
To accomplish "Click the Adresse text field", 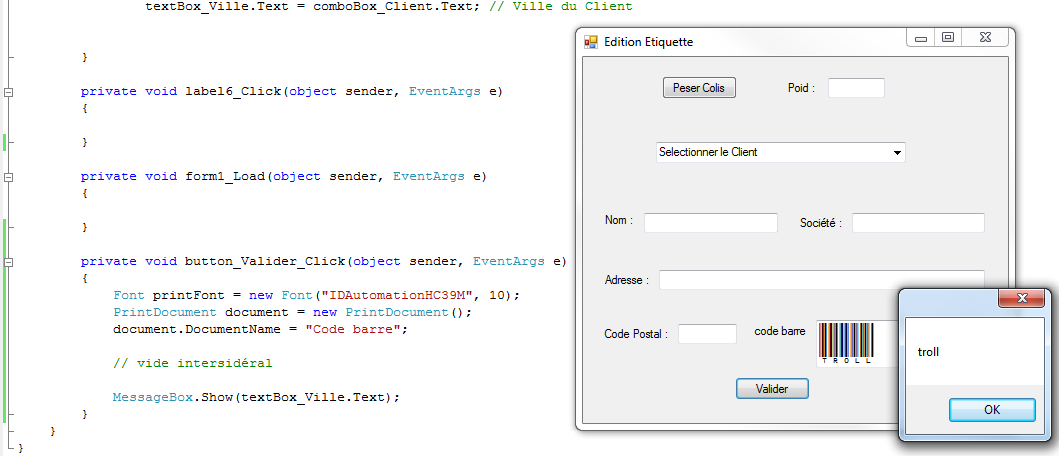I will pos(820,280).
